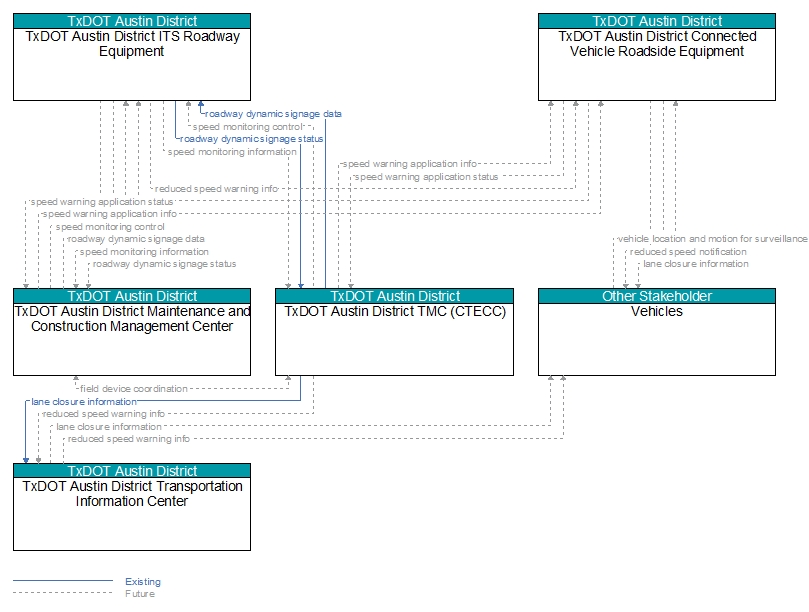Click the 'Future' legend label
This screenshot has height=612, width=809.
pyautogui.click(x=140, y=593)
